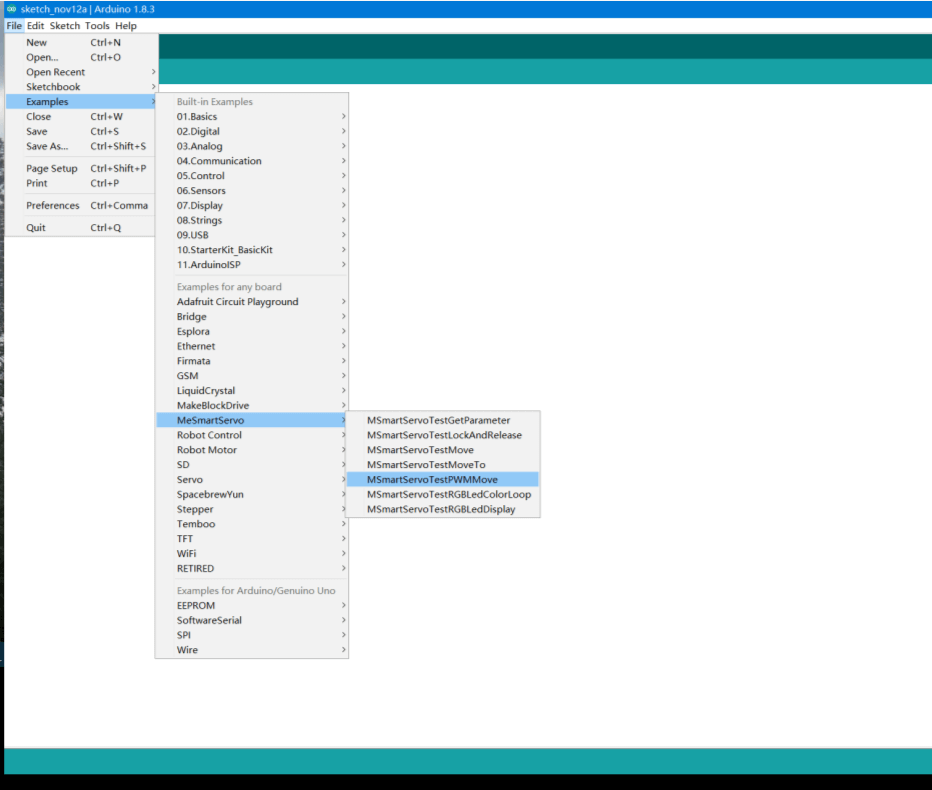Expand the 07.Display examples submenu
Viewport: 932px width, 790px height.
(252, 206)
